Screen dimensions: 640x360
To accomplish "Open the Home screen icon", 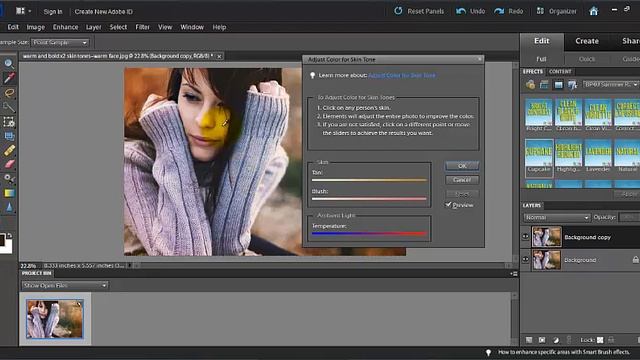I will (x=593, y=11).
